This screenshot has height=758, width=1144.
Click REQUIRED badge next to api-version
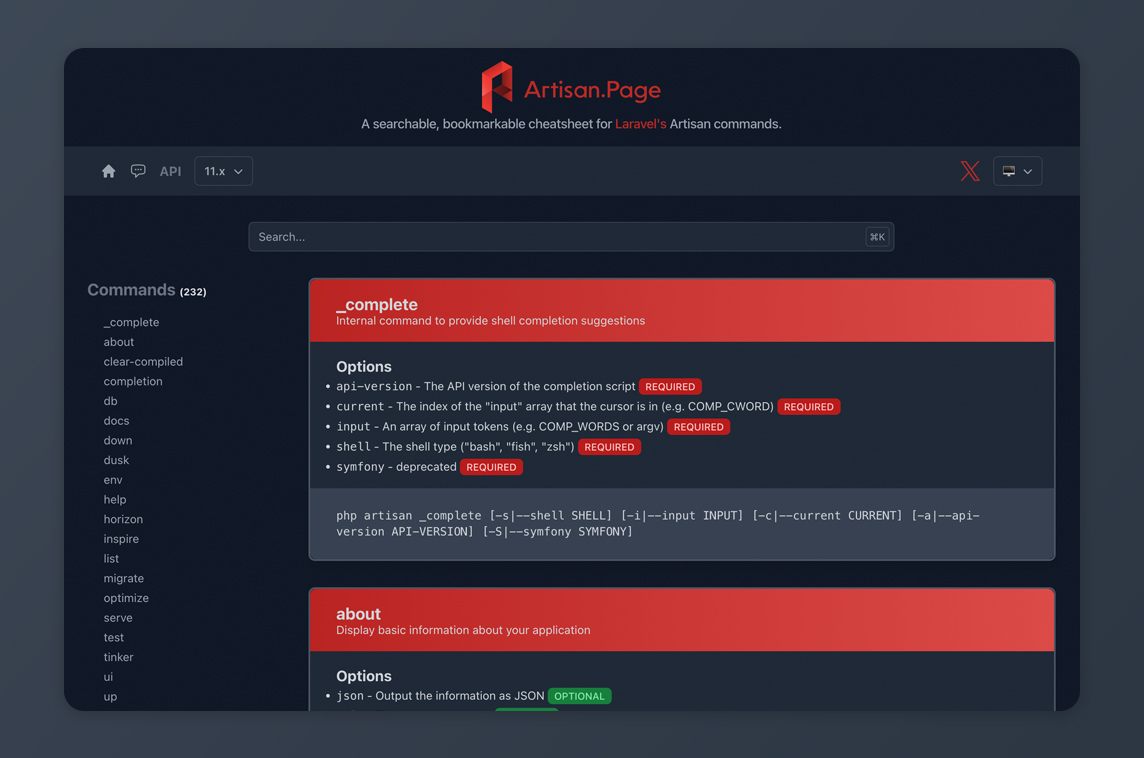tap(670, 387)
